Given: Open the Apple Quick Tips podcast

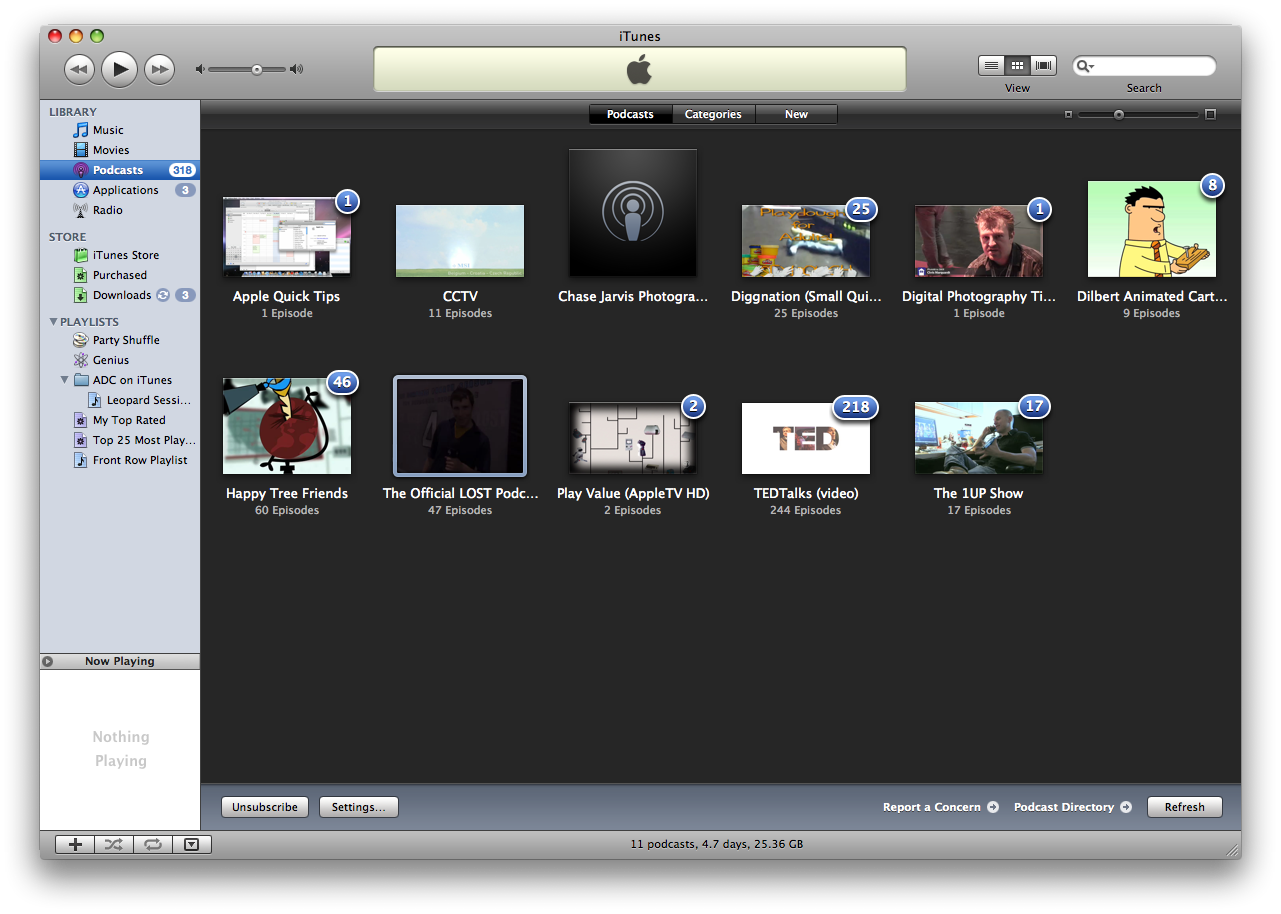Looking at the screenshot, I should 287,237.
